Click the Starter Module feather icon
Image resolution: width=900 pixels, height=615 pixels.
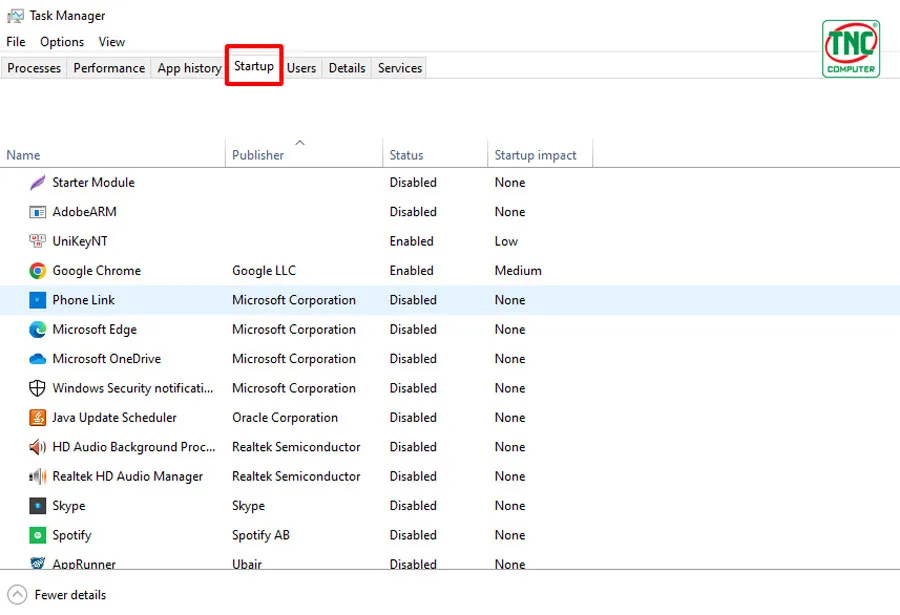[37, 183]
